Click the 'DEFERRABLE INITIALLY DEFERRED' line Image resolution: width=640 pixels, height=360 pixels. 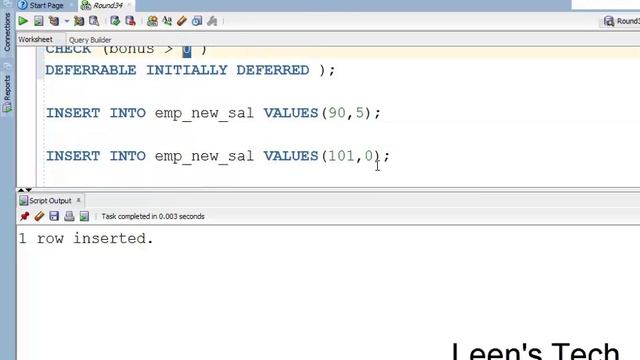pyautogui.click(x=190, y=70)
